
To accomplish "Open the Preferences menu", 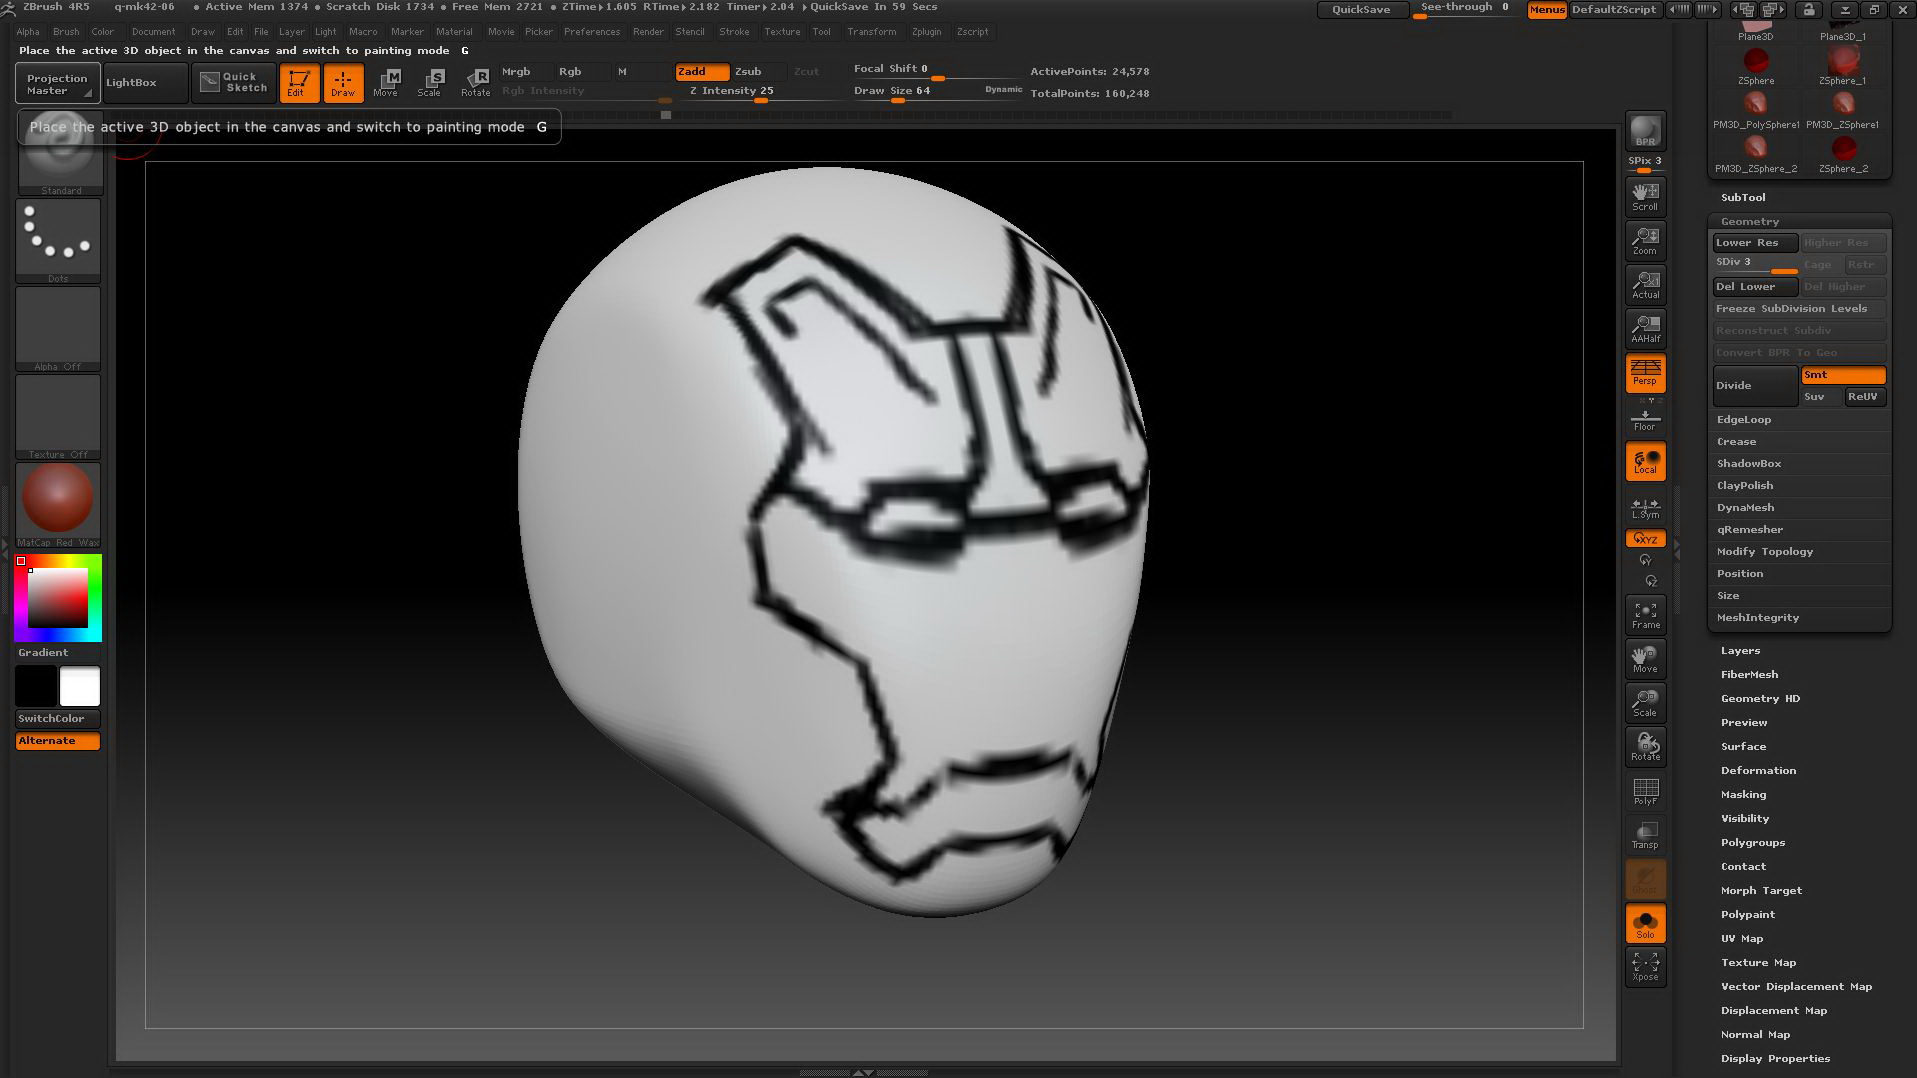I will tap(592, 32).
